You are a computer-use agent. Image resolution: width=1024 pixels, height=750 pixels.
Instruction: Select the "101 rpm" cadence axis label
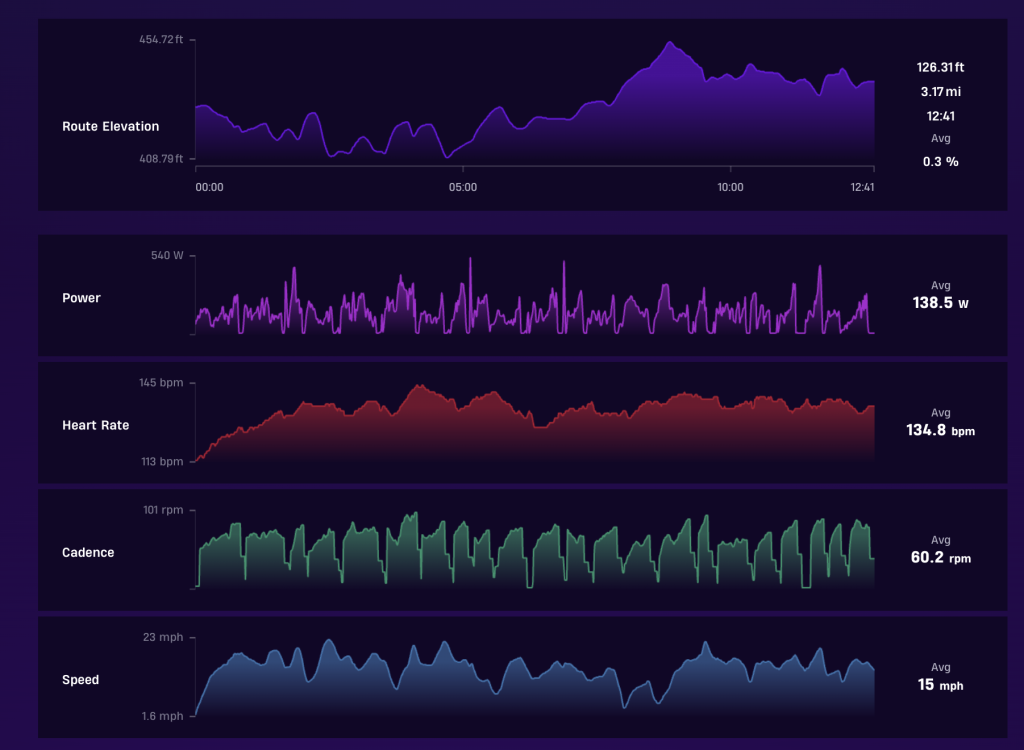163,510
